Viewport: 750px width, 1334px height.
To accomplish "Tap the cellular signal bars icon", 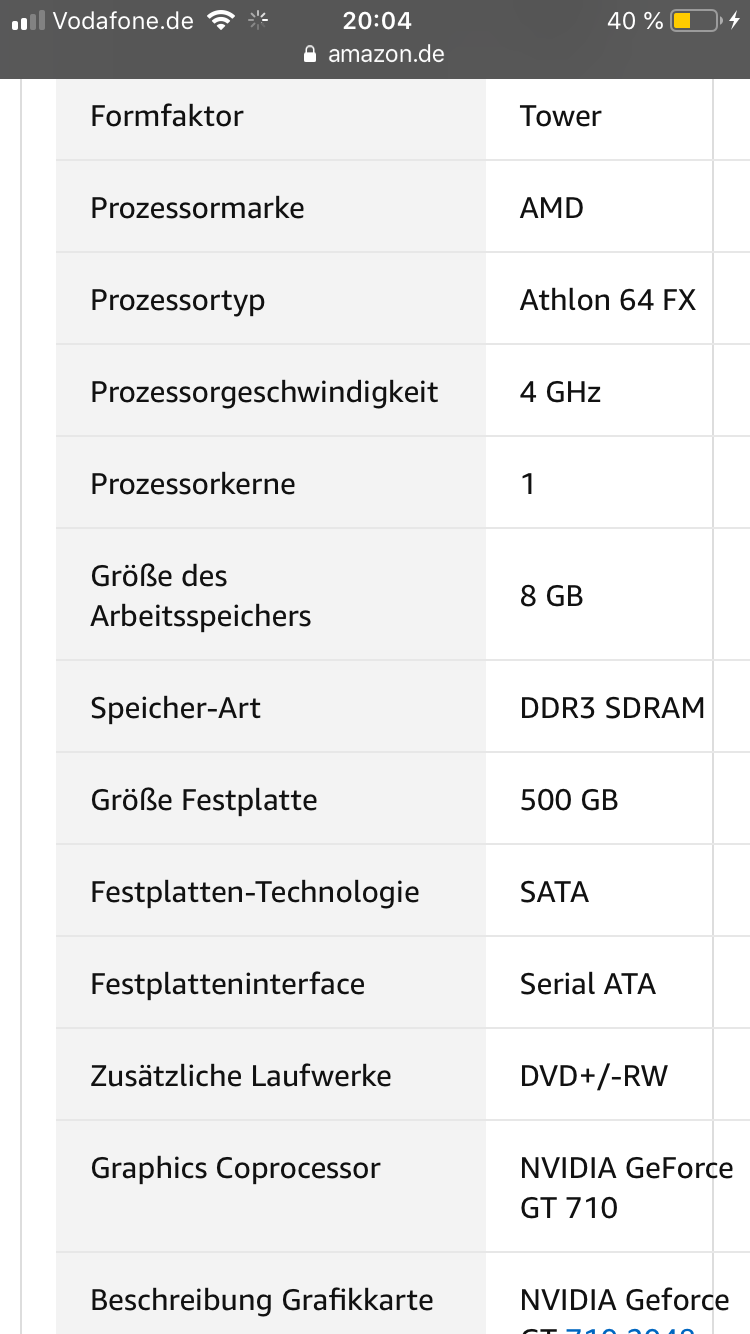I will click(29, 21).
